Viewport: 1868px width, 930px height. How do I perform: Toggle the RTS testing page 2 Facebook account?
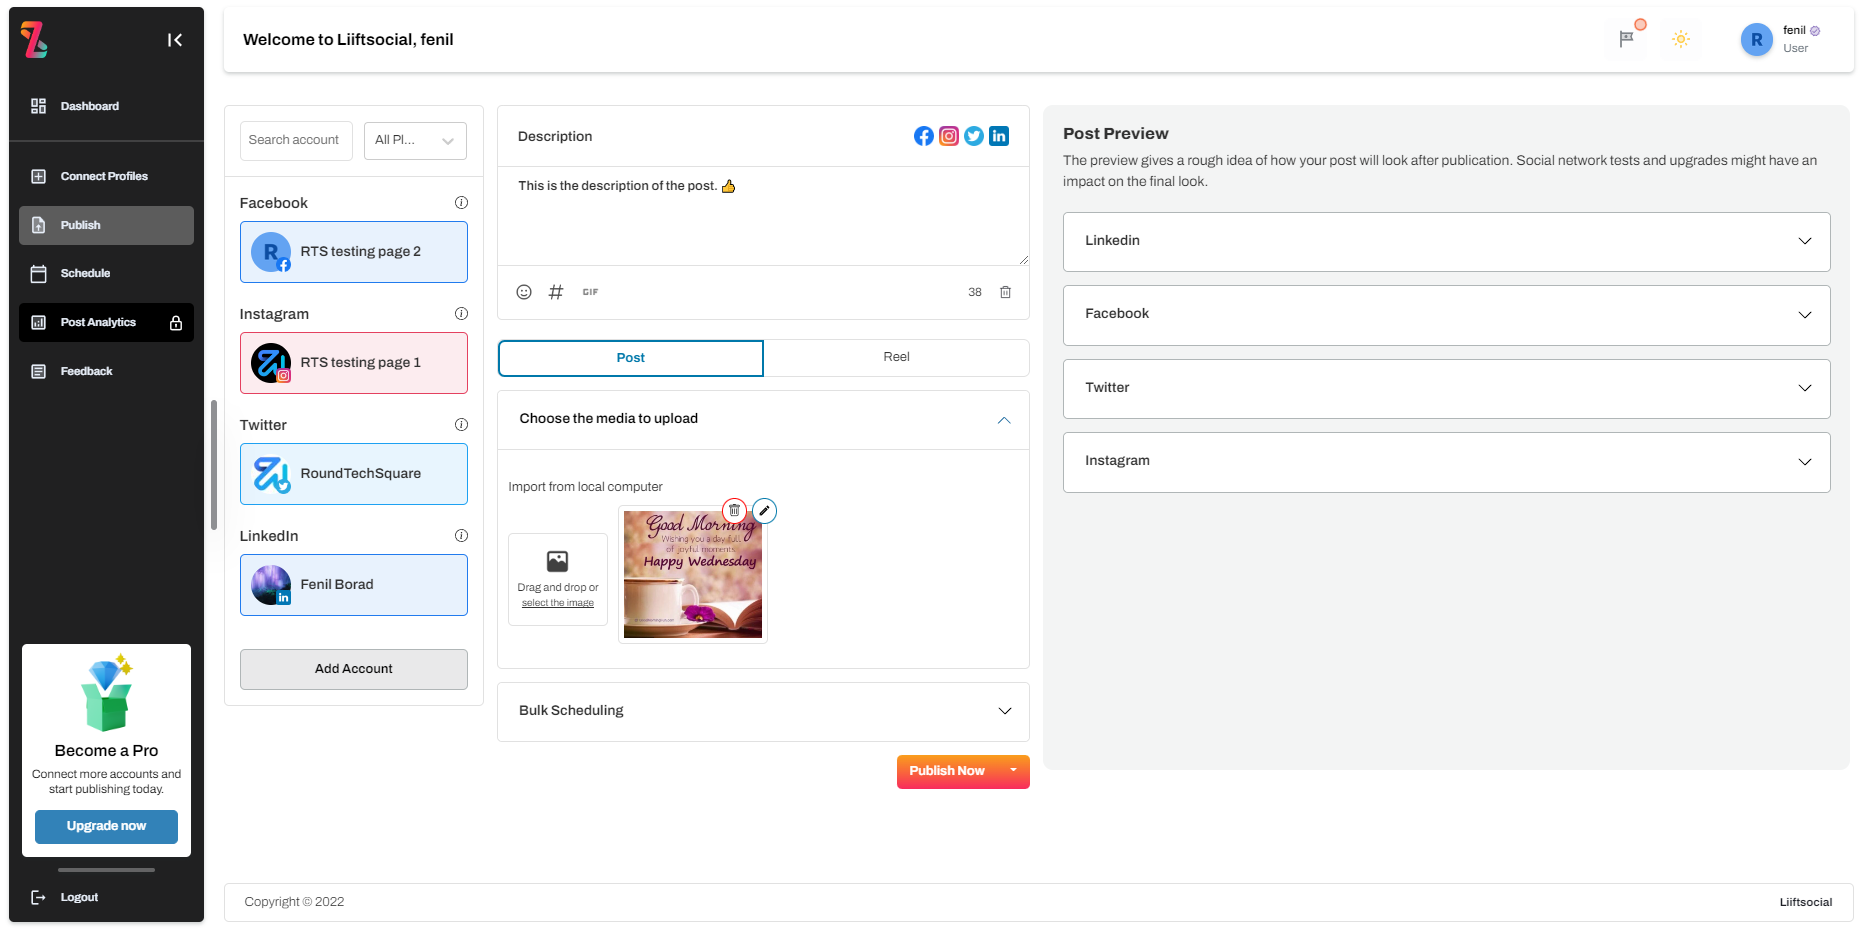[353, 252]
